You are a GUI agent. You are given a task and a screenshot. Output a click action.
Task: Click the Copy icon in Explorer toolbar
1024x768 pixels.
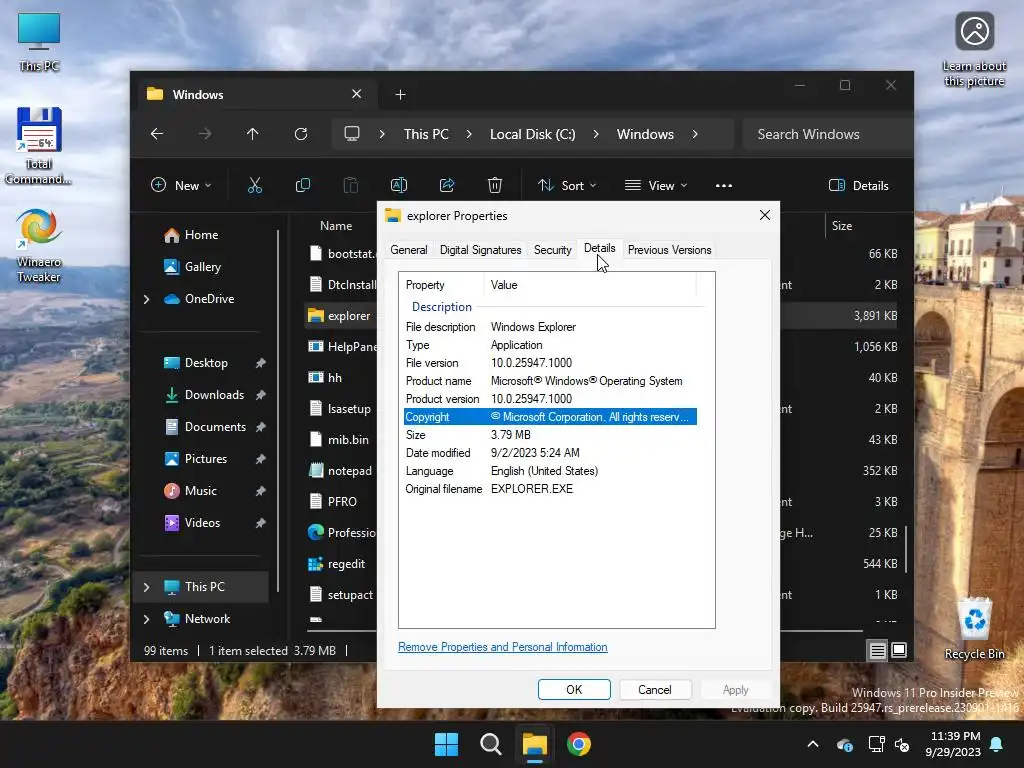pos(302,185)
